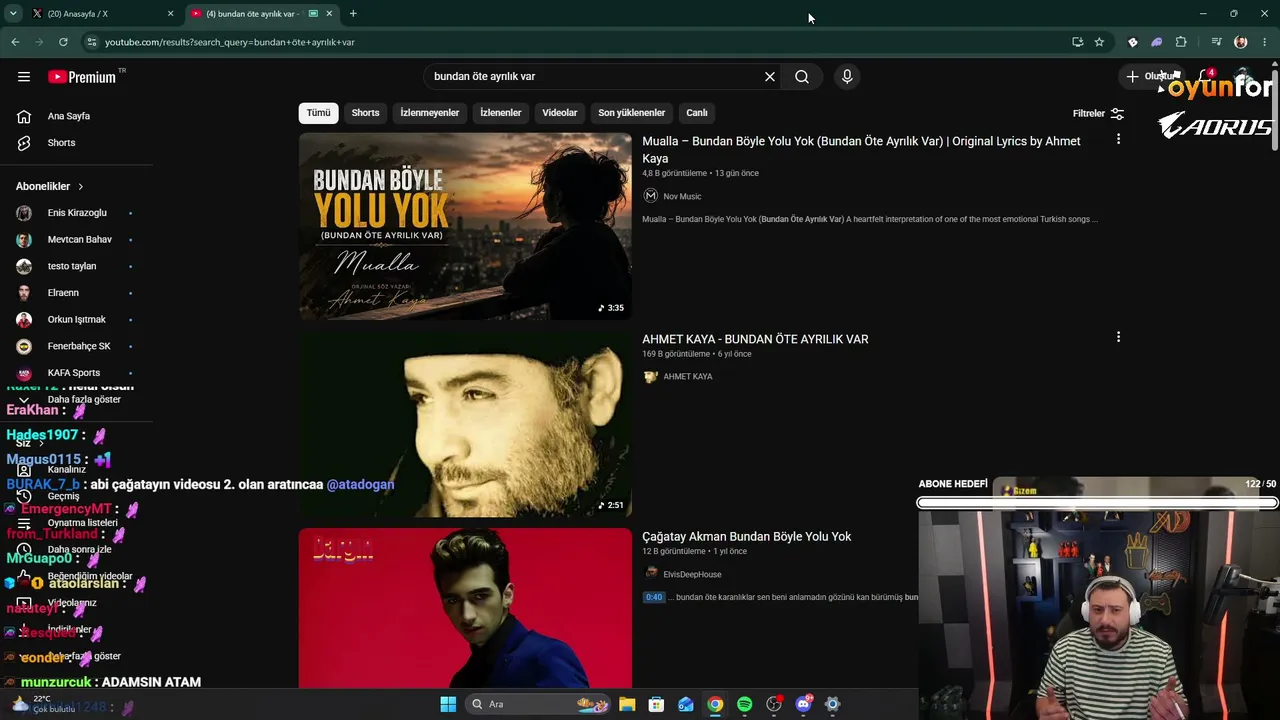
Task: Open the Windows Start menu
Action: pyautogui.click(x=448, y=704)
